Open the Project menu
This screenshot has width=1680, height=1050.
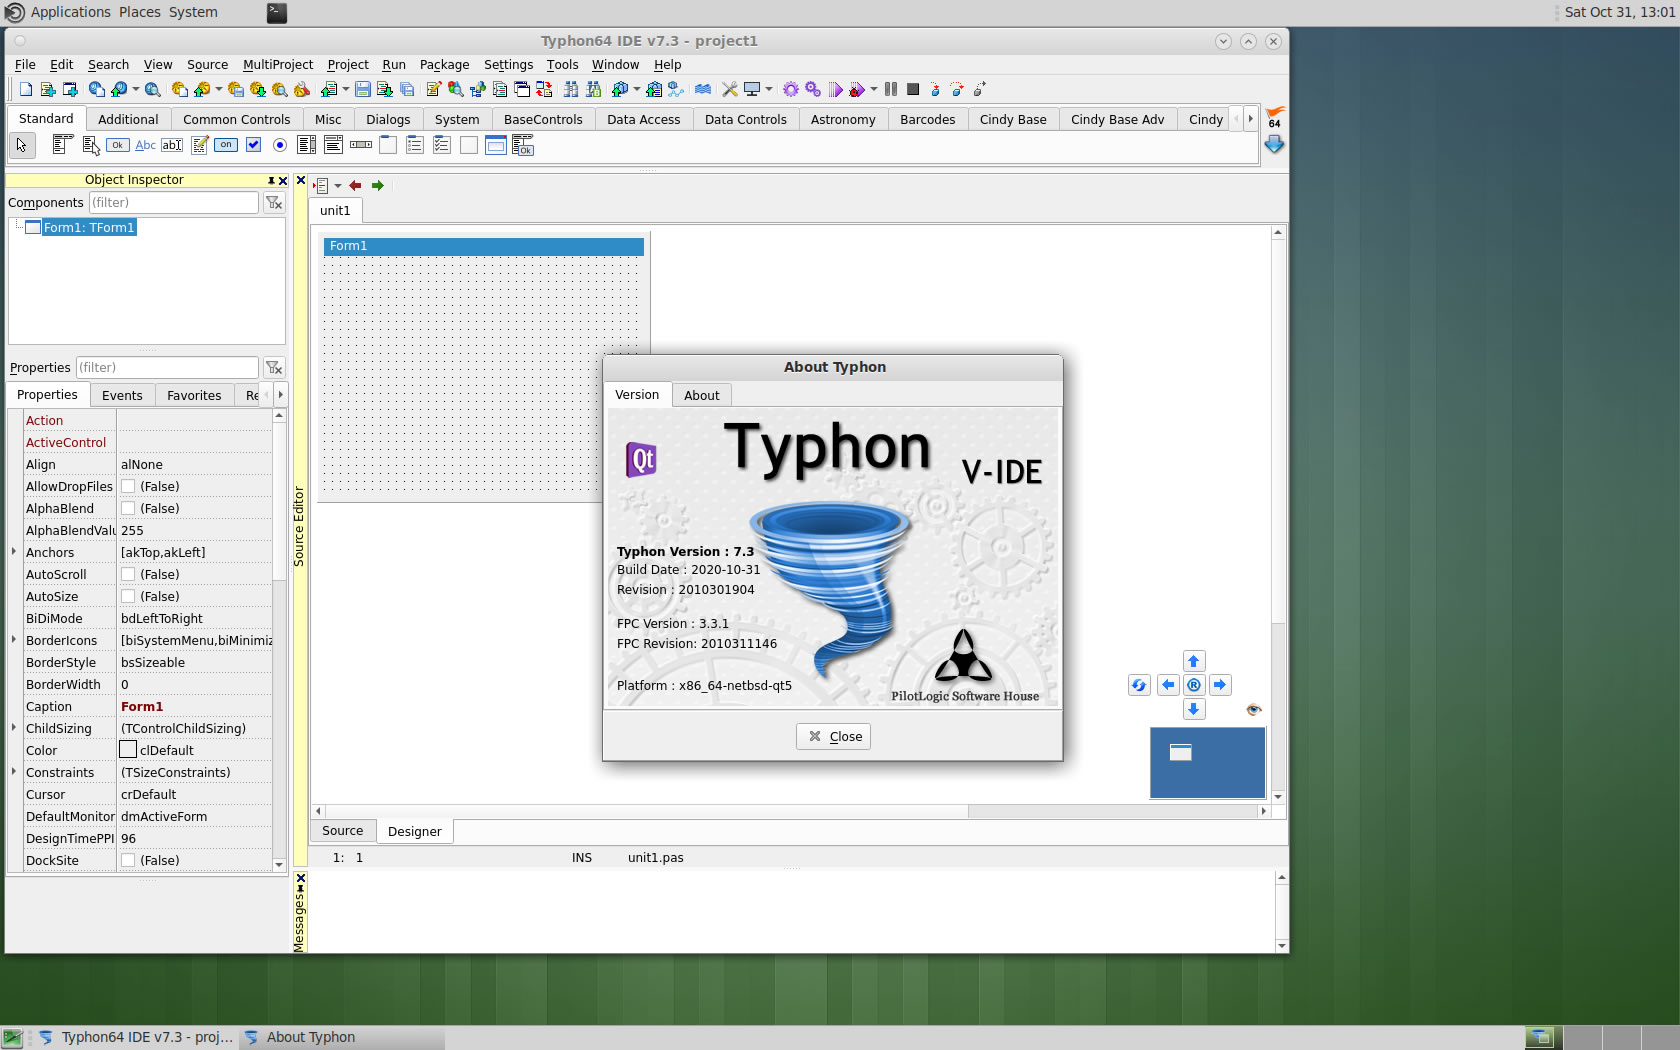tap(348, 65)
